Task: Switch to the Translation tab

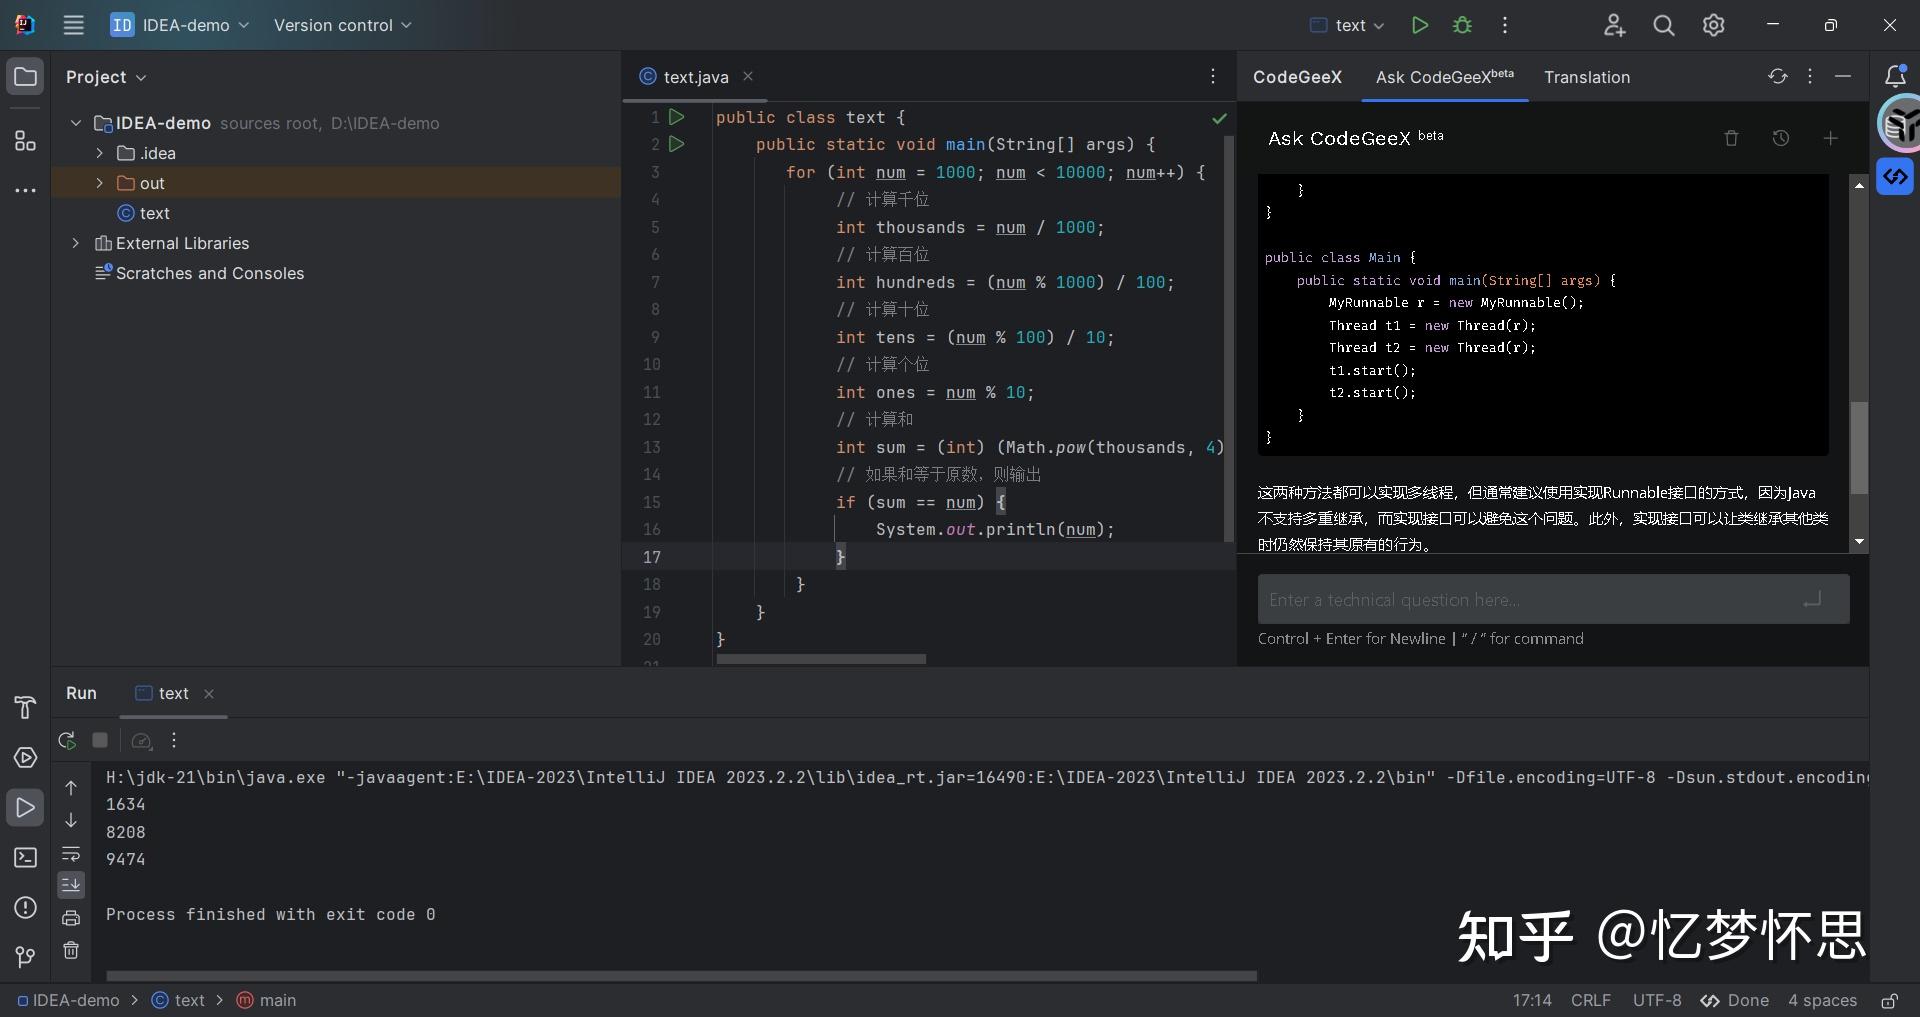Action: 1586,77
